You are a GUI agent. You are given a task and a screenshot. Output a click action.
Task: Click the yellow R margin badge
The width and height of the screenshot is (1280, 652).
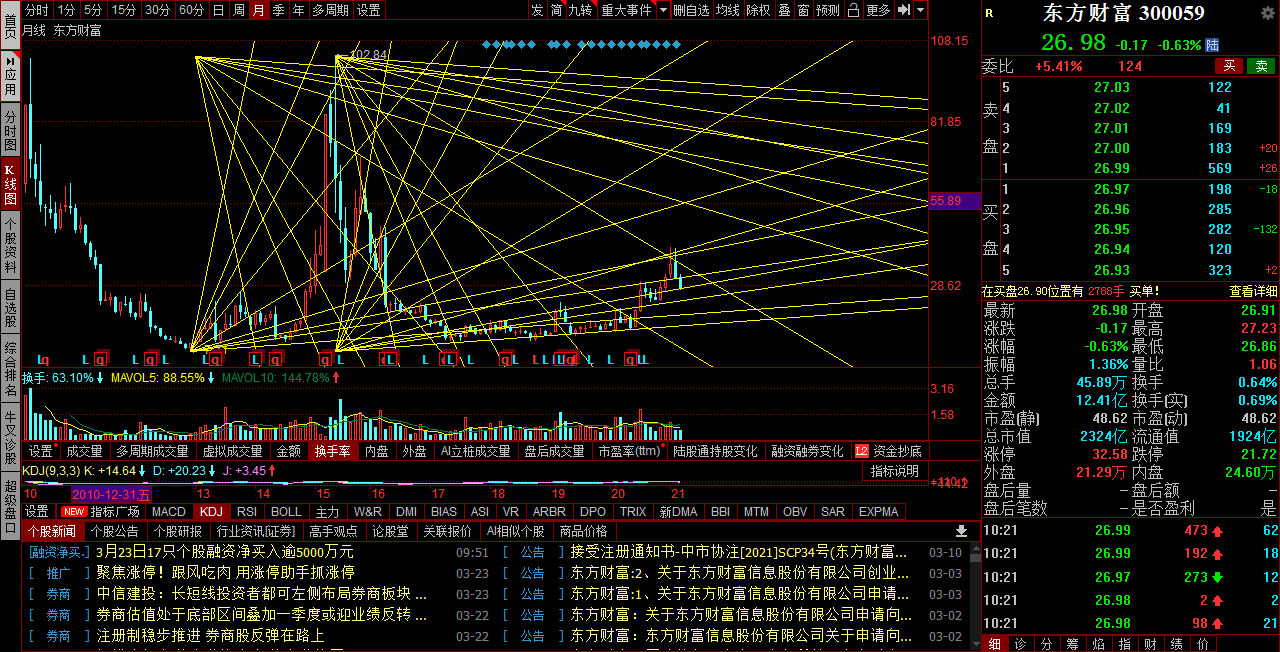coord(990,13)
